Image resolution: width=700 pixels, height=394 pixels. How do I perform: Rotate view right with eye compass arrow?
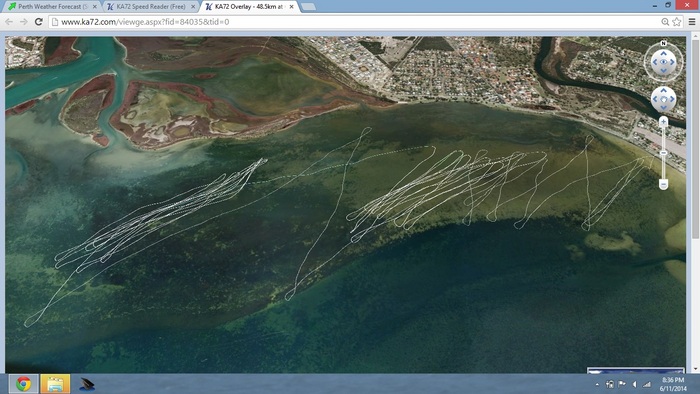point(672,62)
